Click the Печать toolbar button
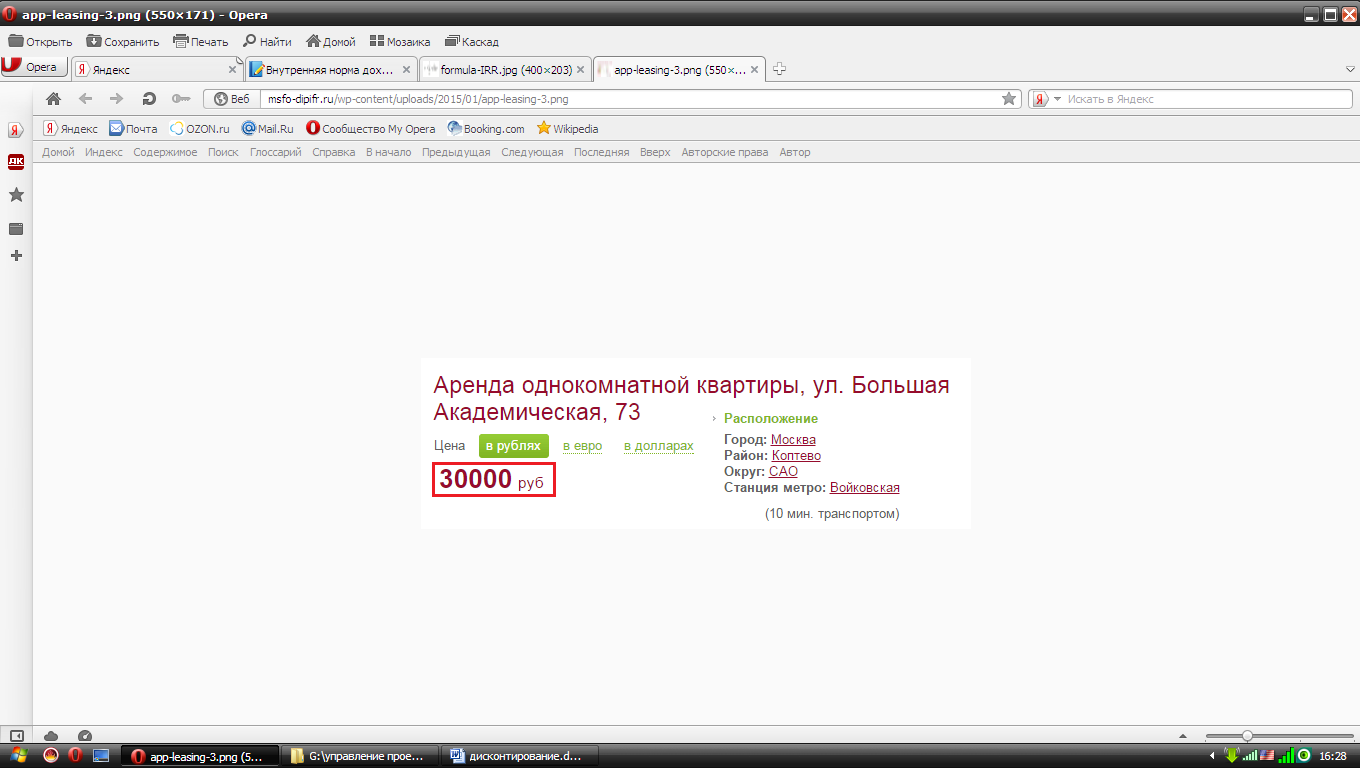This screenshot has width=1360, height=768. click(x=201, y=42)
